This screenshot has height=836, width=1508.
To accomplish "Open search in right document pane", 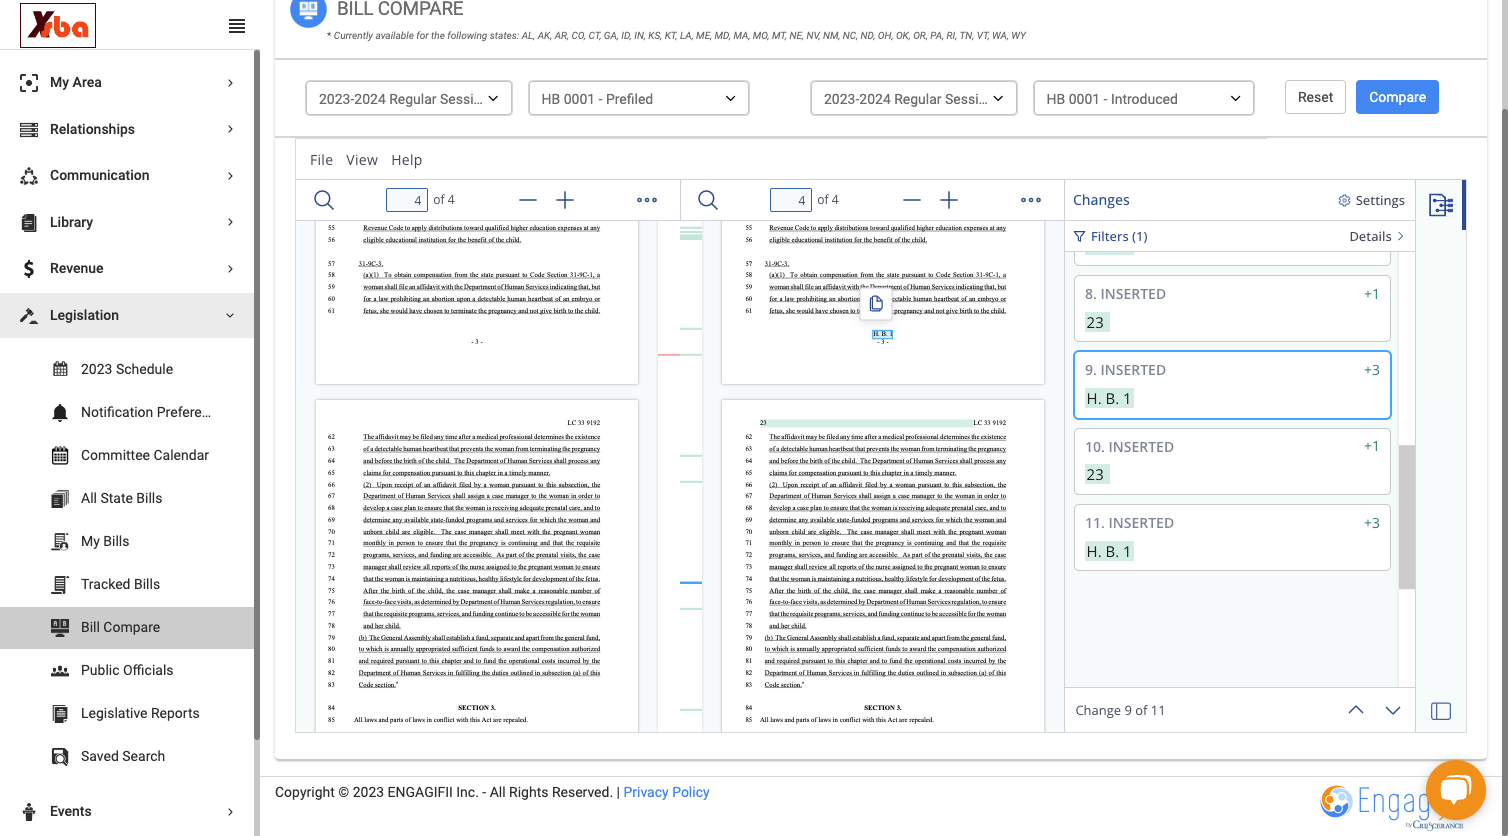I will tap(708, 200).
